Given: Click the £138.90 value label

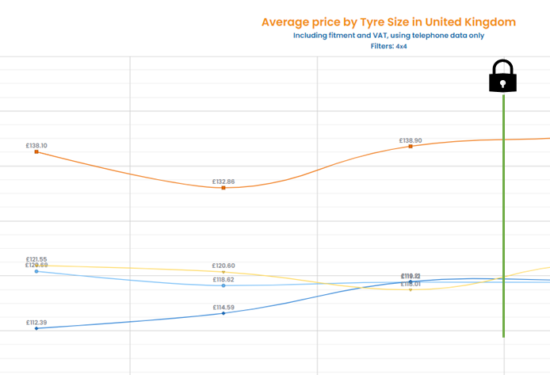Looking at the screenshot, I should click(x=410, y=140).
